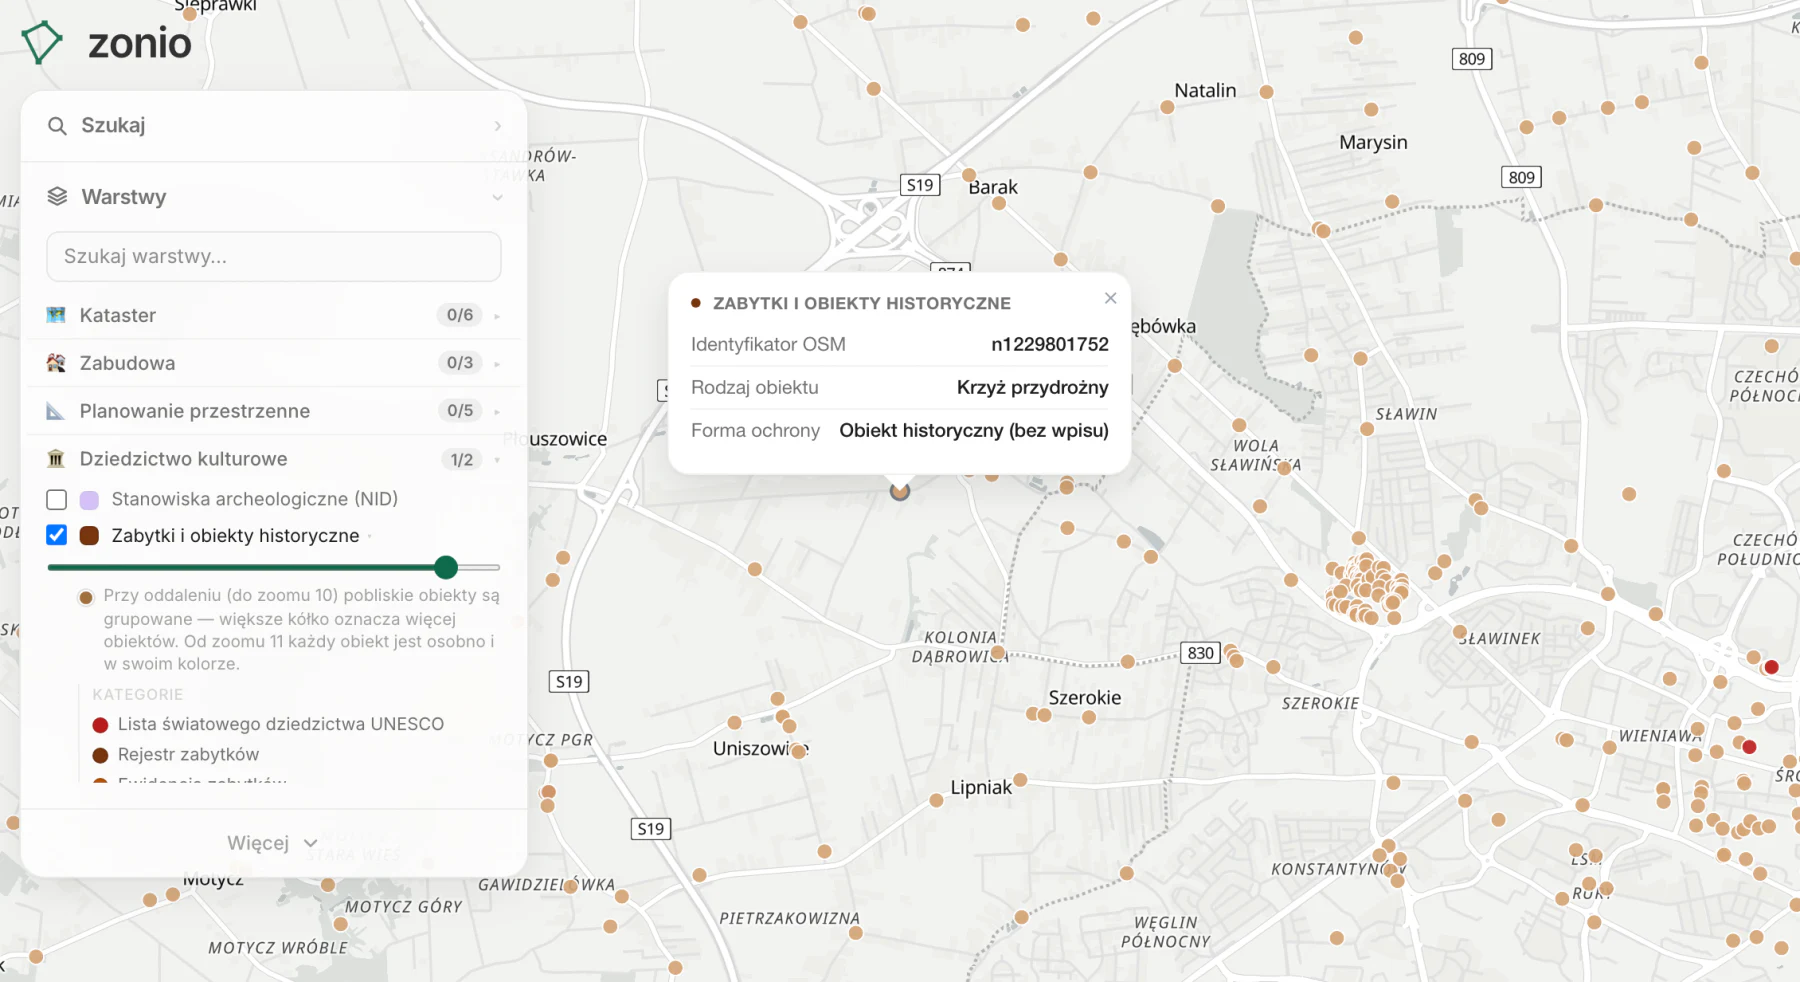Click the brown Zabytki layer color swatch
1800x982 pixels.
89,535
